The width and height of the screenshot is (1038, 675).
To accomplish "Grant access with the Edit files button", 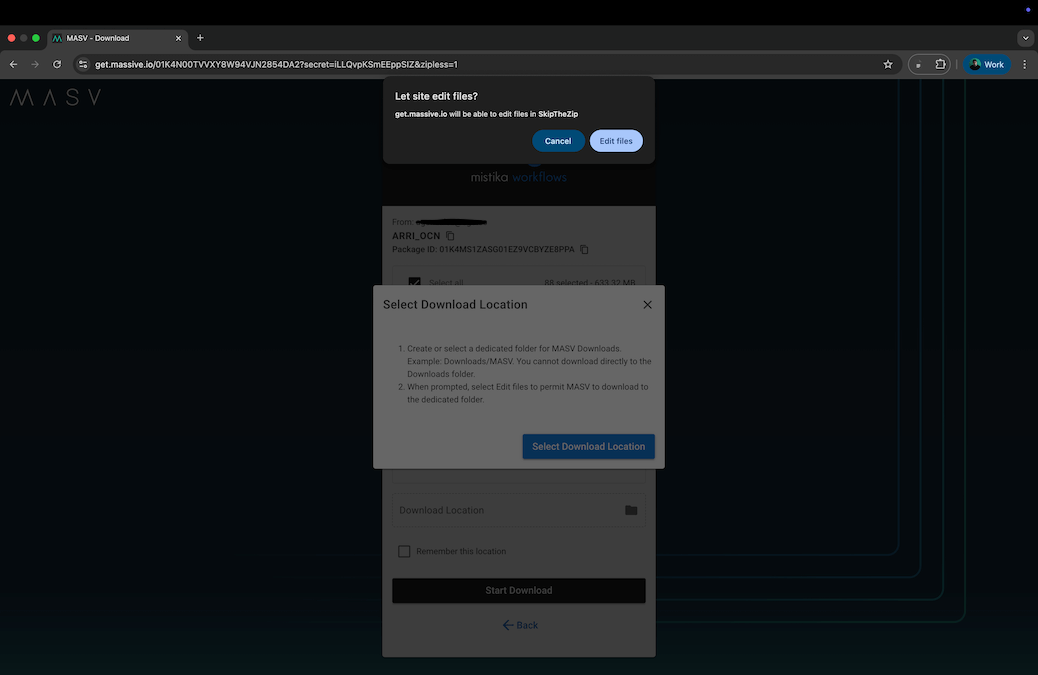I will [x=615, y=141].
